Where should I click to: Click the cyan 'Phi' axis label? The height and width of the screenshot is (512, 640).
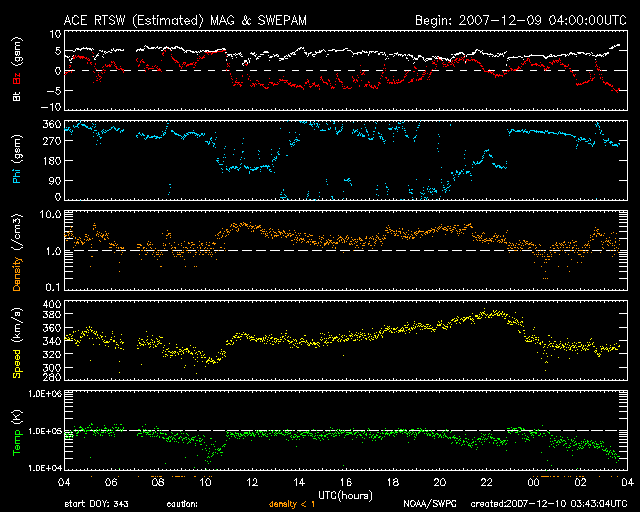point(17,174)
